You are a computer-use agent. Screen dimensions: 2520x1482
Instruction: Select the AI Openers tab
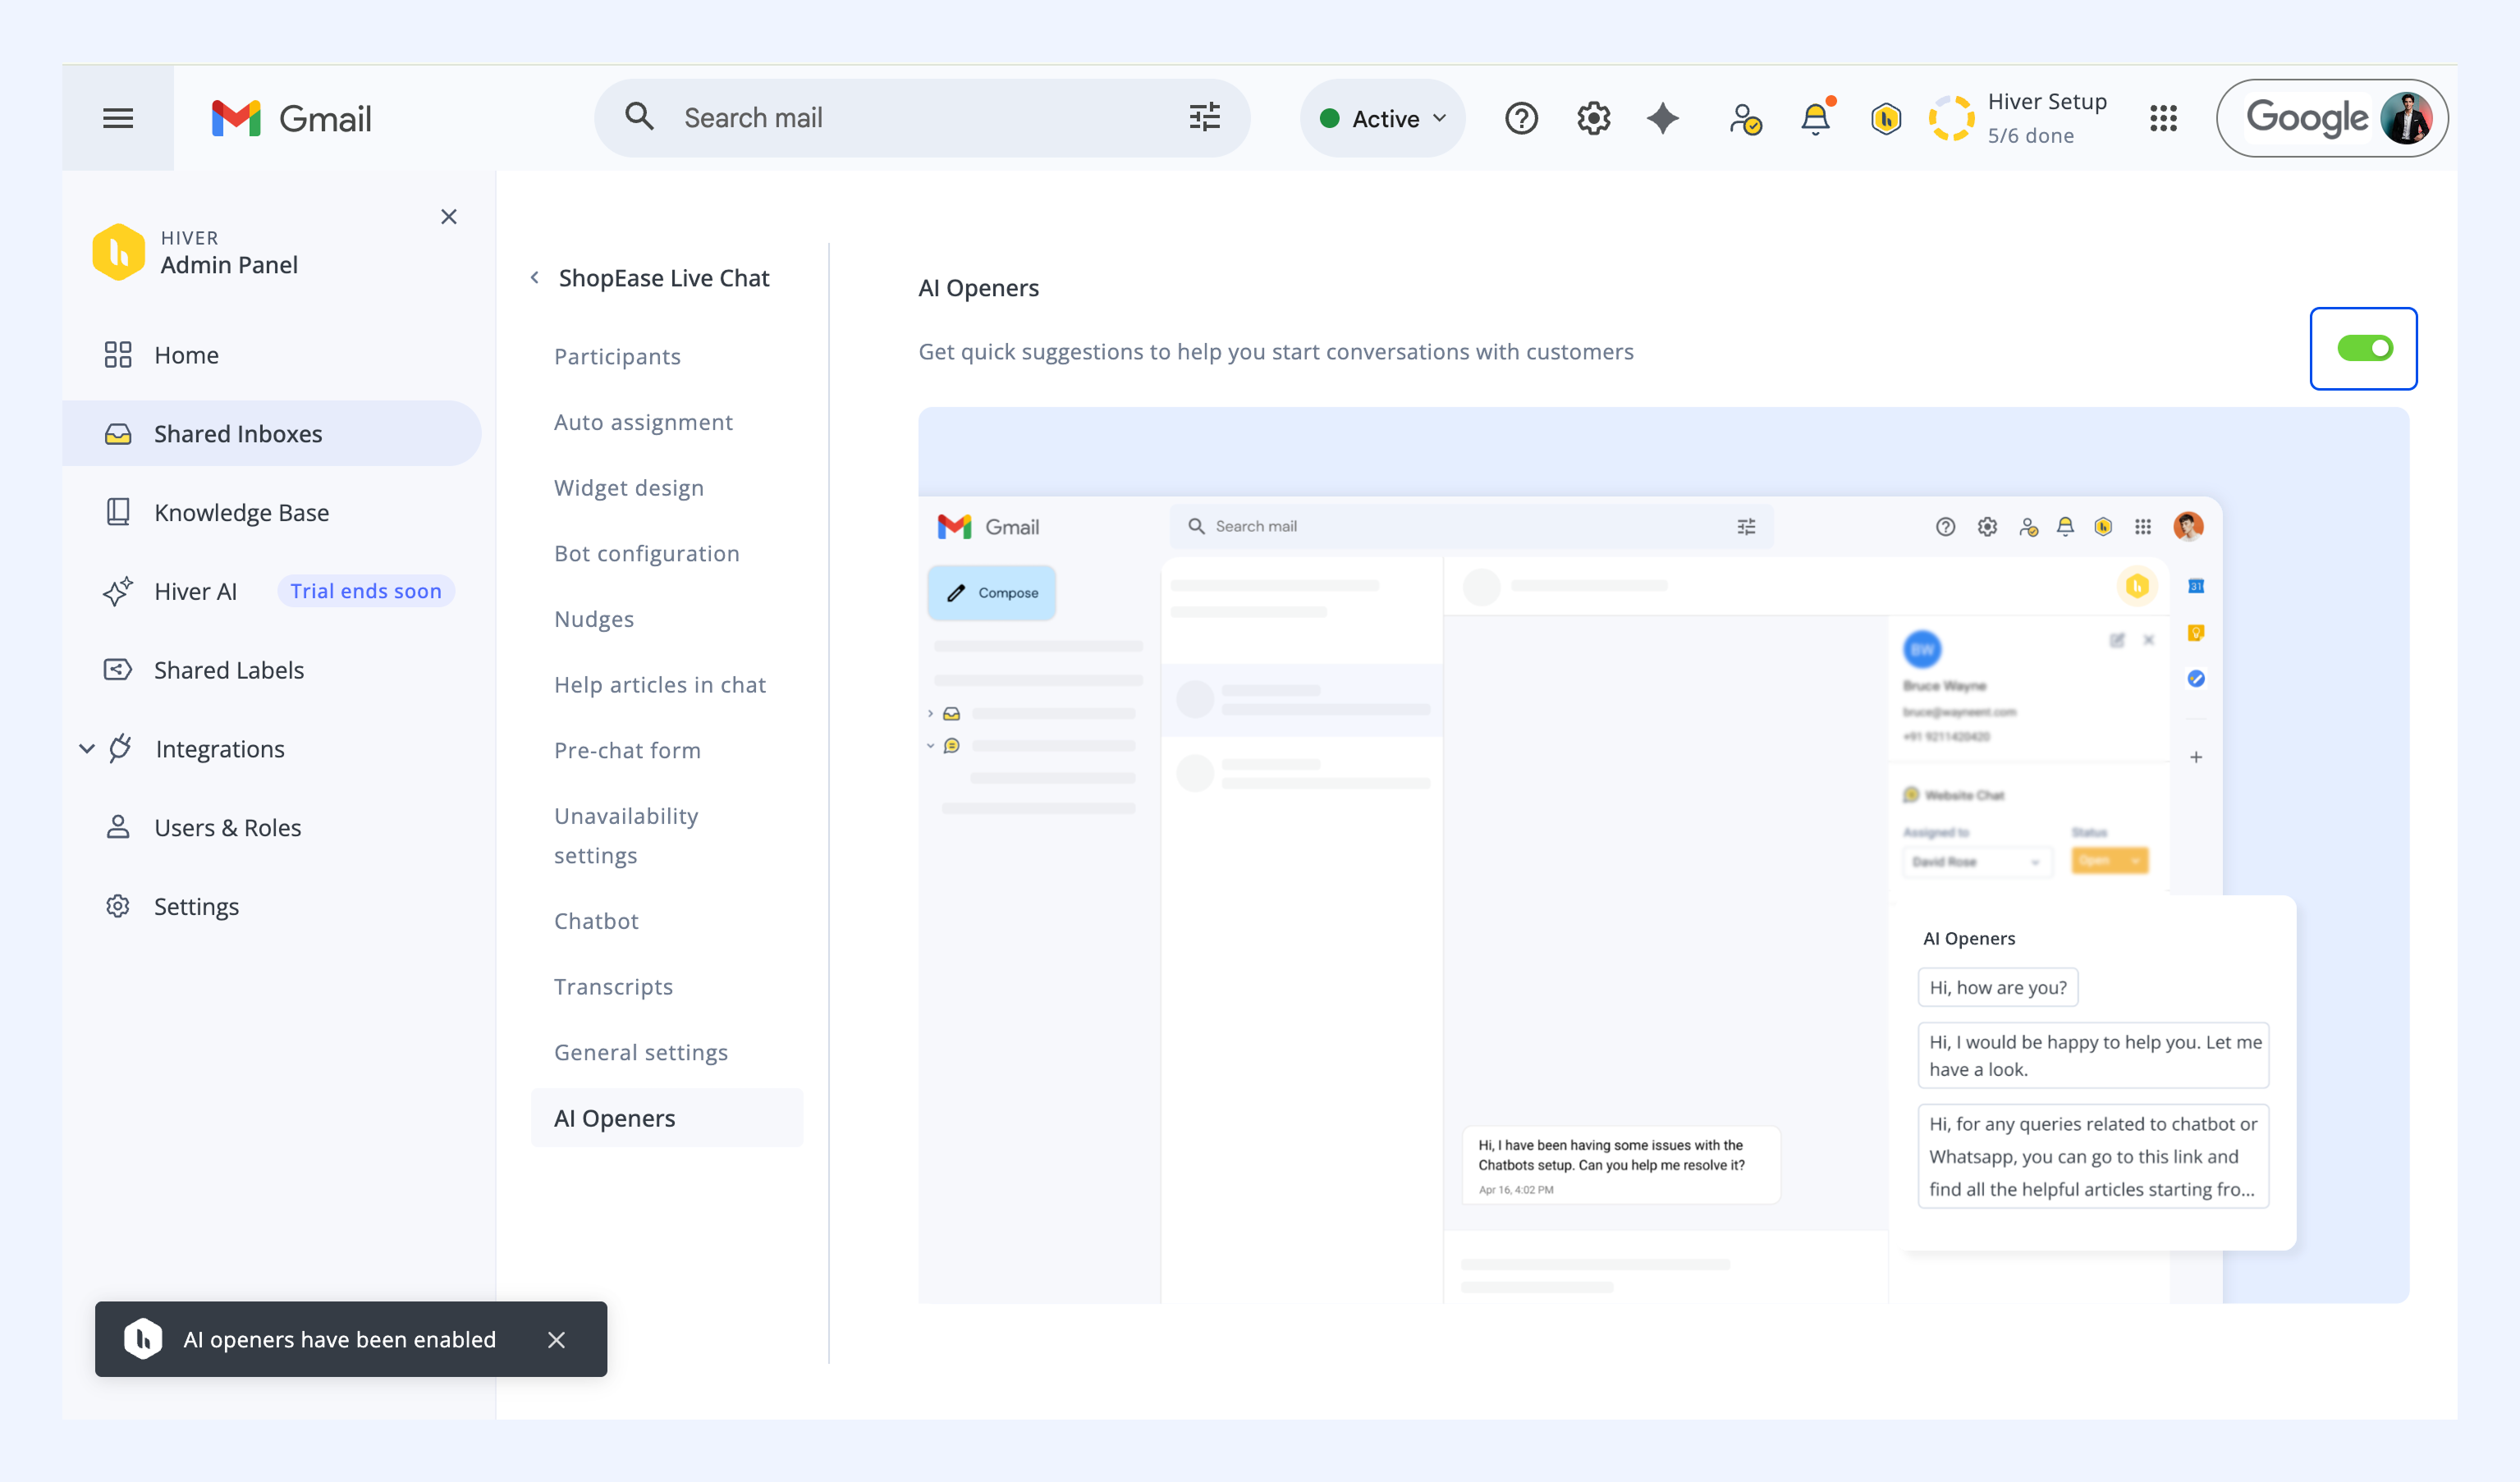(667, 1118)
